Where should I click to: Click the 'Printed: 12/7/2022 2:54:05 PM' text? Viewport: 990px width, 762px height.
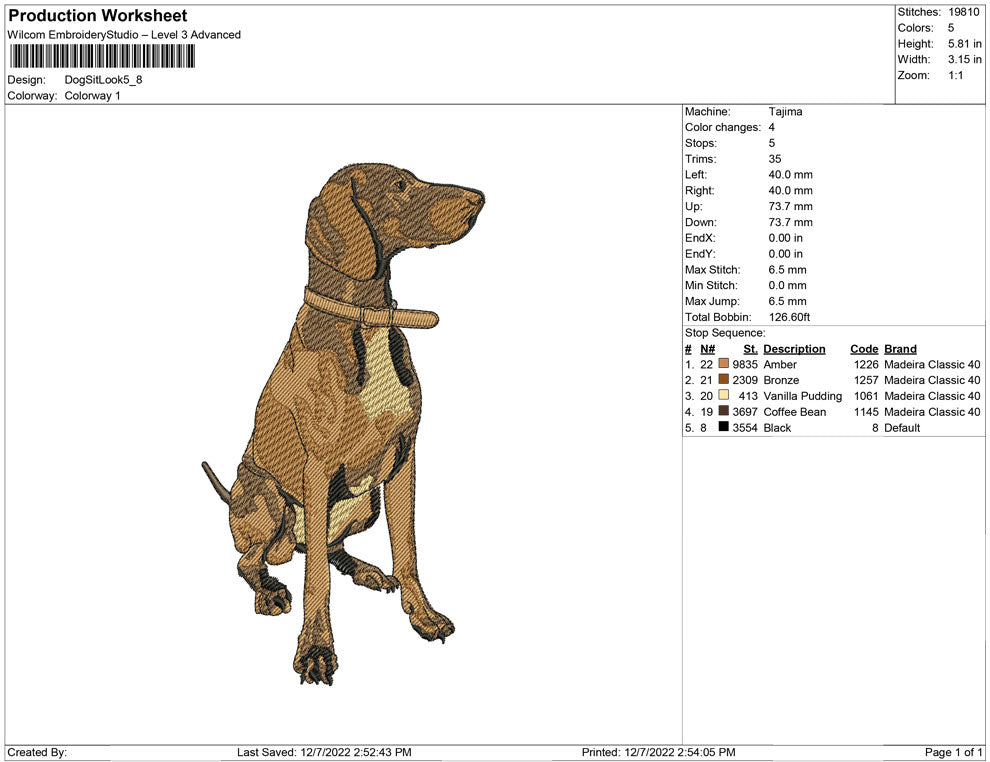[659, 752]
